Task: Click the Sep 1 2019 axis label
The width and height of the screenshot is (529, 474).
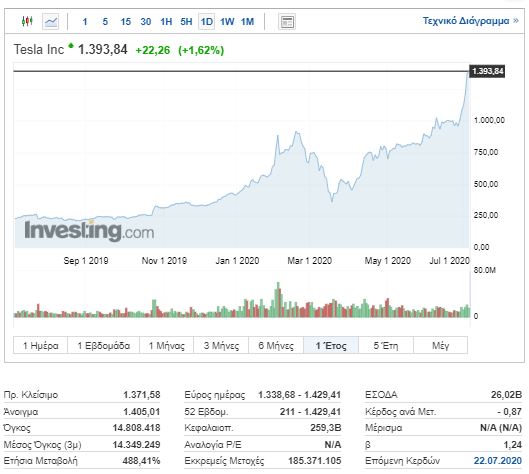Action: [x=86, y=260]
